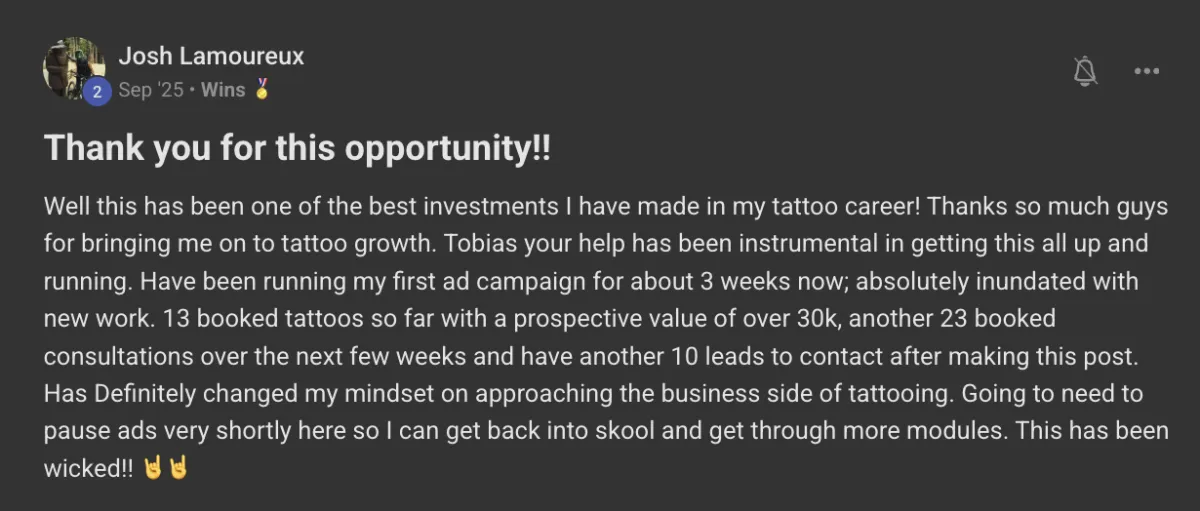Open Josh Lamoureux's profile via his name

tap(211, 56)
